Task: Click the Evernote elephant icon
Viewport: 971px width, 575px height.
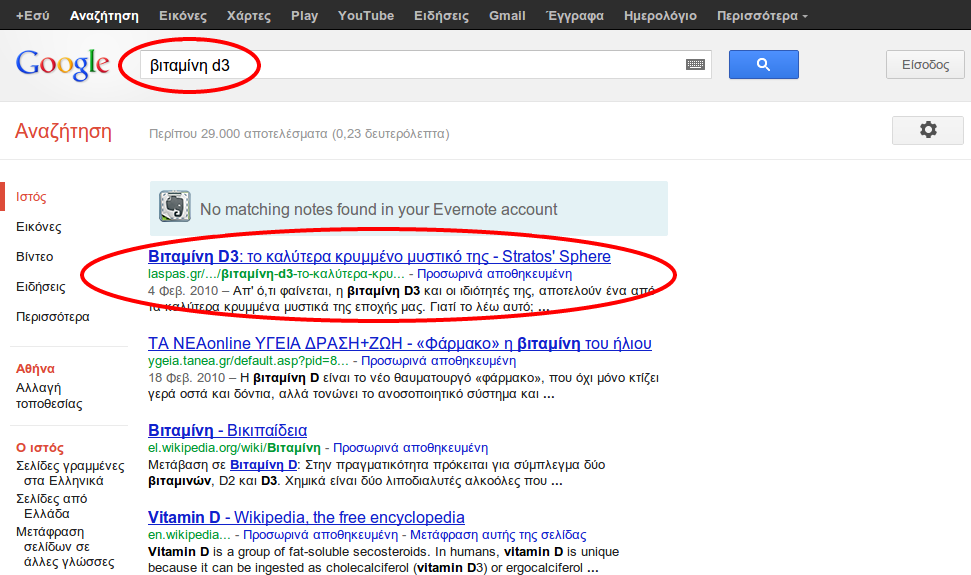Action: (x=175, y=206)
